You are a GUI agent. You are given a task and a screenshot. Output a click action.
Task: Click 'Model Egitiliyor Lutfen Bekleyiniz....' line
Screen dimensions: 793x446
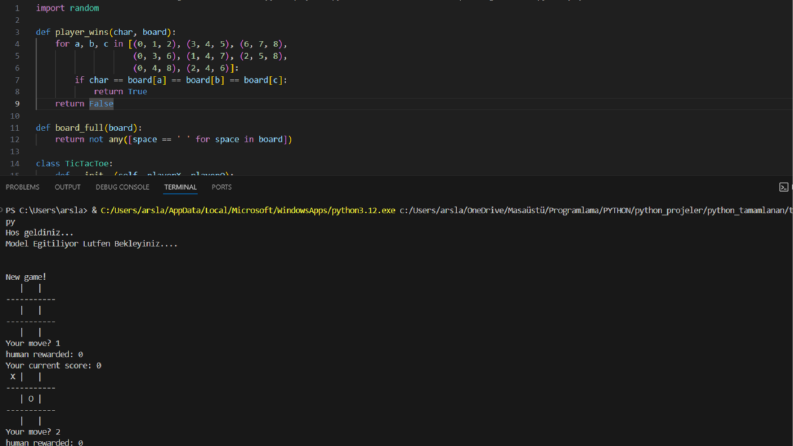[x=92, y=244]
